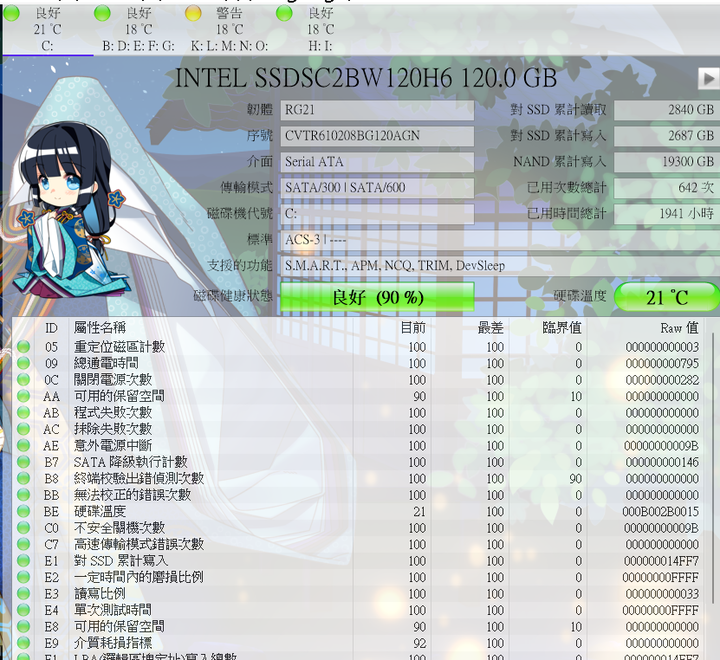Image resolution: width=720 pixels, height=660 pixels.
Task: Click interface field showing Serial ATA
Action: point(377,162)
